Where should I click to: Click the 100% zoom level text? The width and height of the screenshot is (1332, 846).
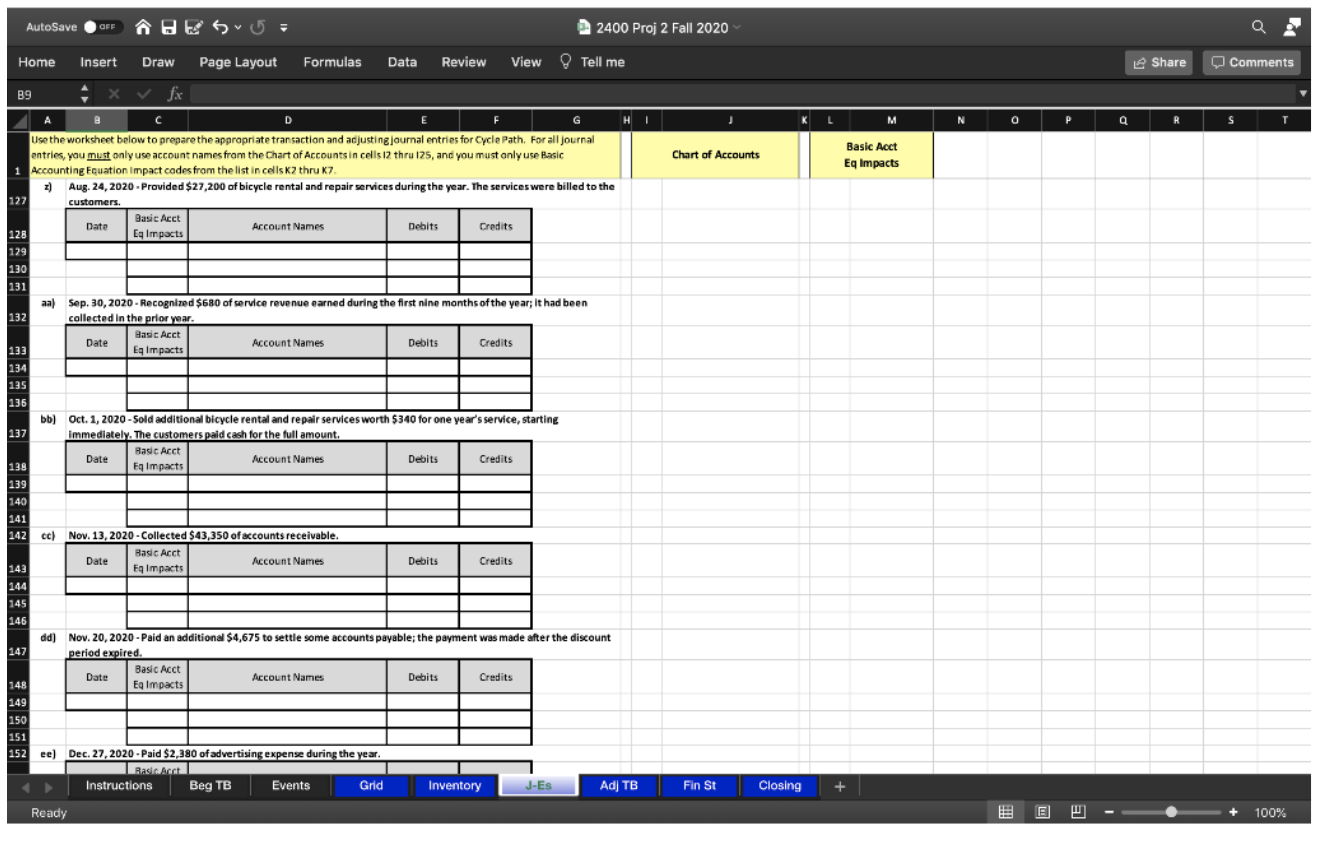[1270, 813]
